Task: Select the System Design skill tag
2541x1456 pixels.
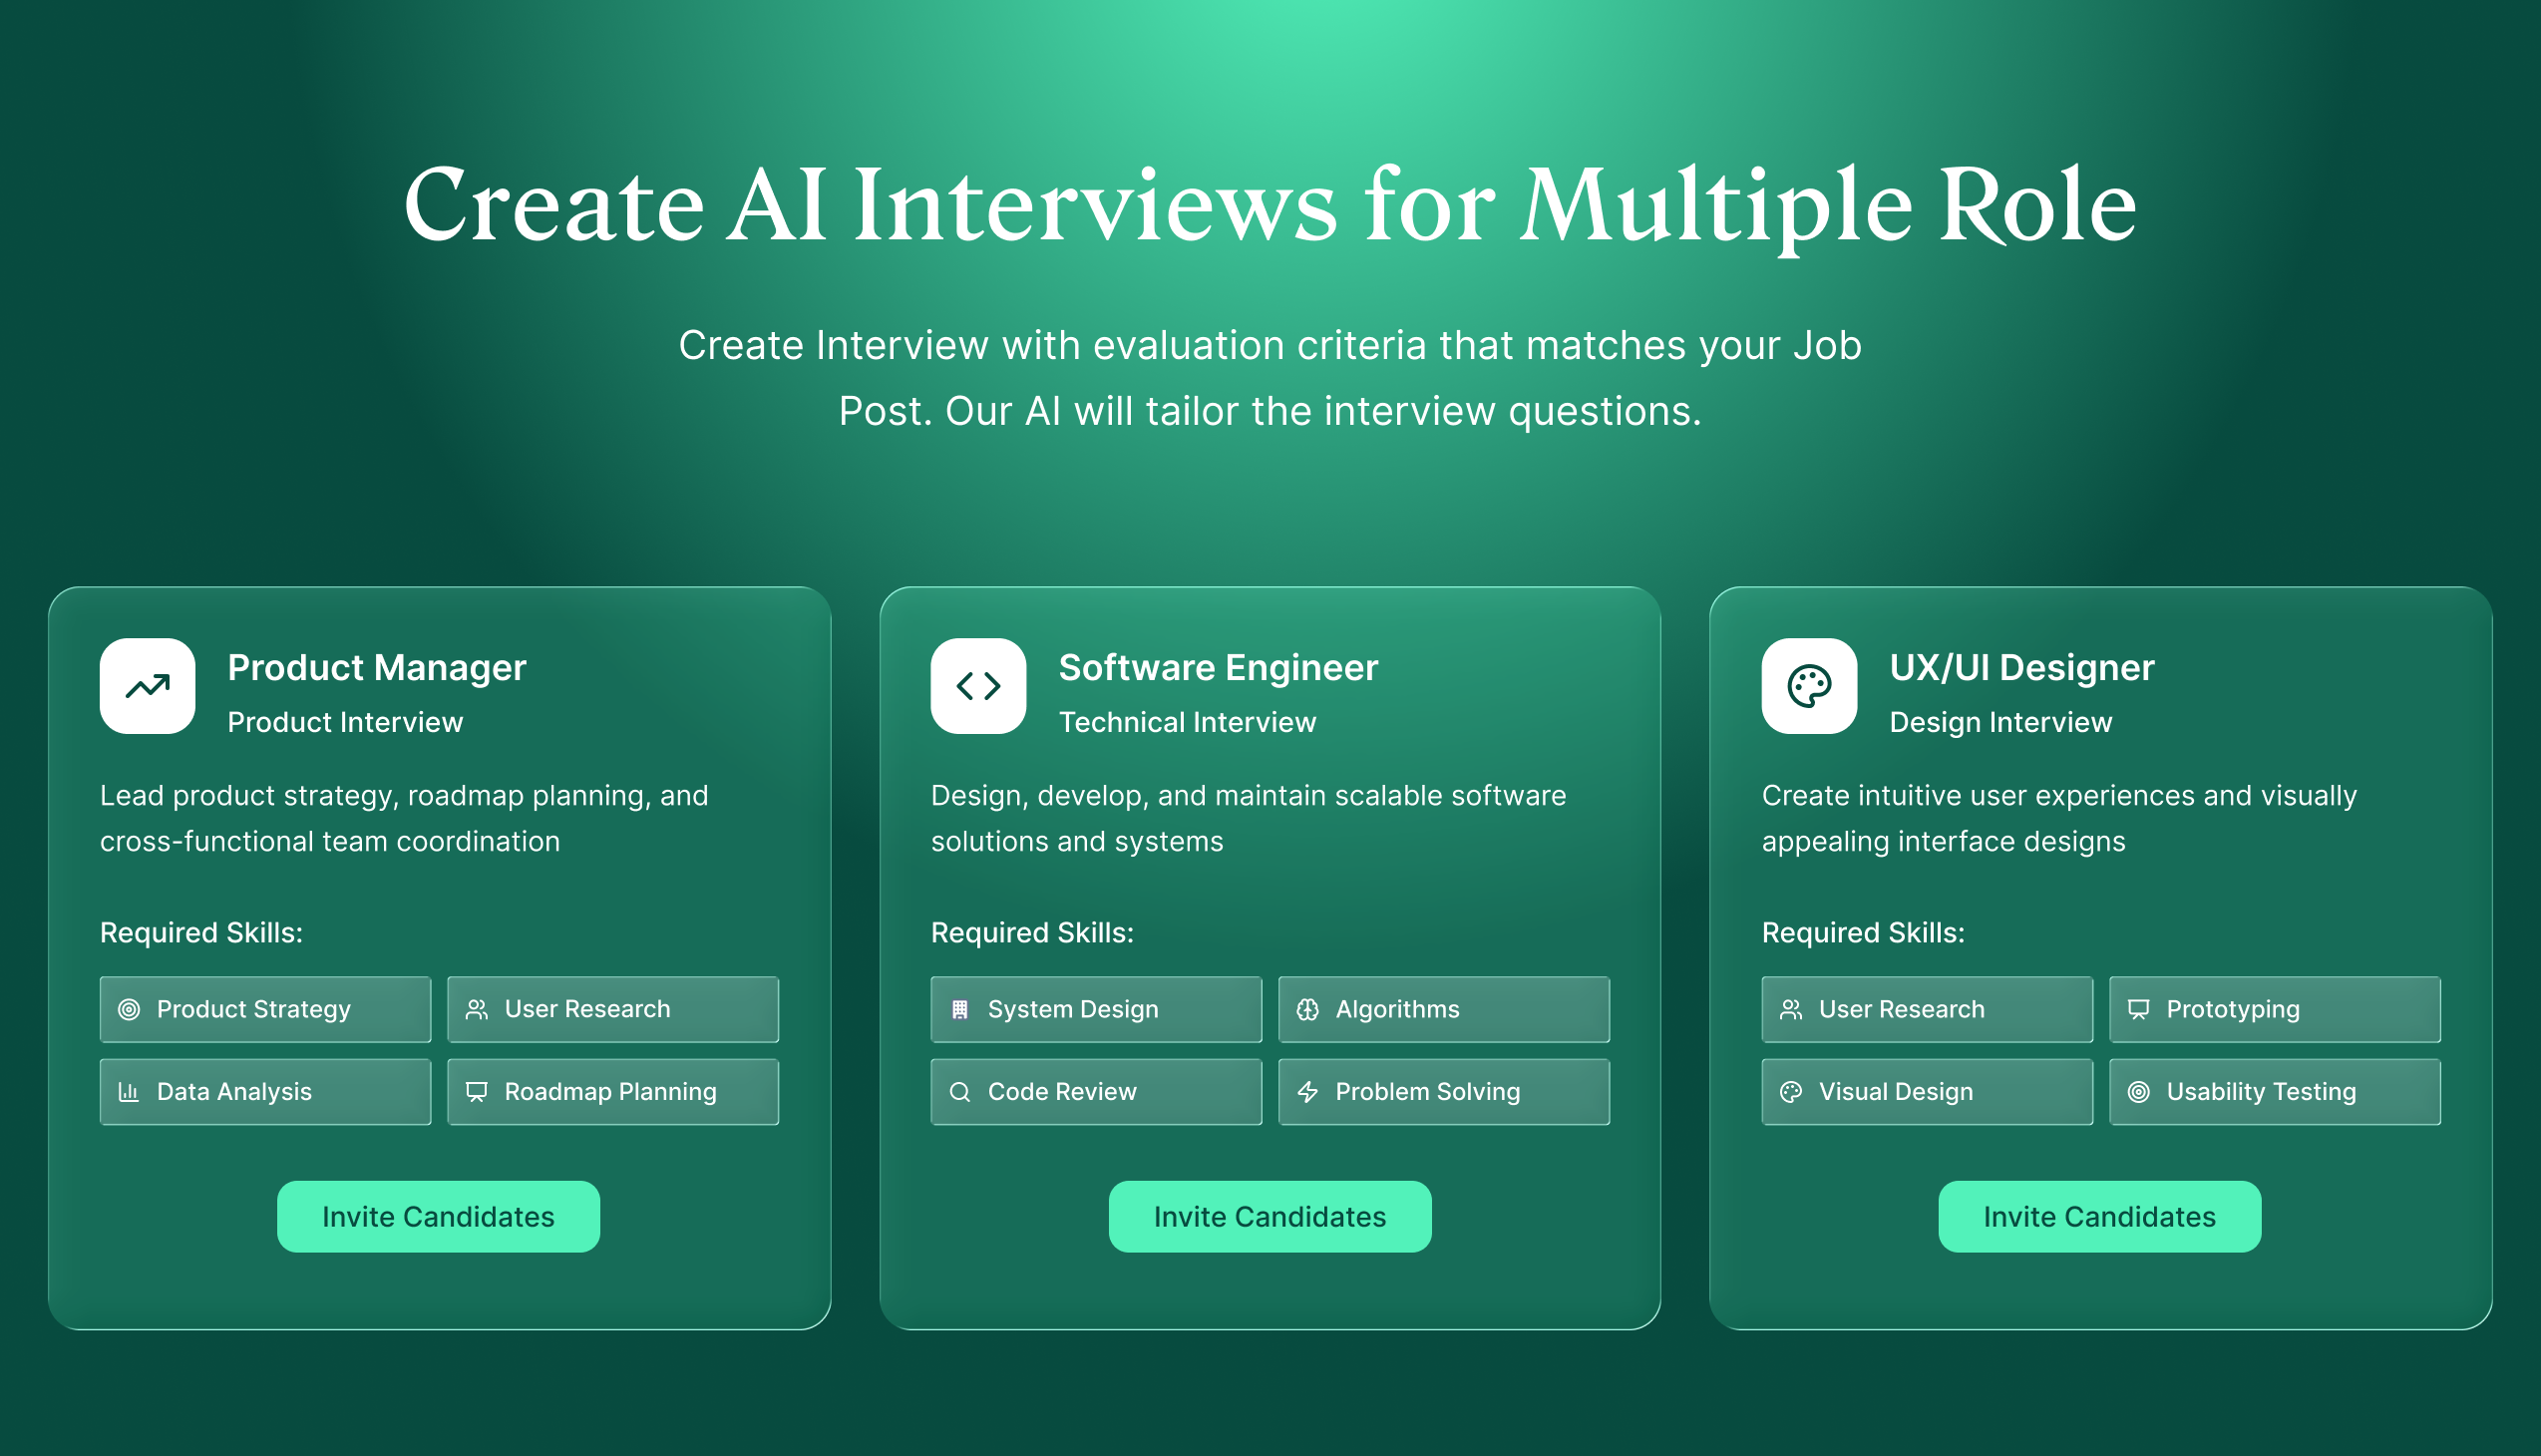Action: coord(1095,1009)
